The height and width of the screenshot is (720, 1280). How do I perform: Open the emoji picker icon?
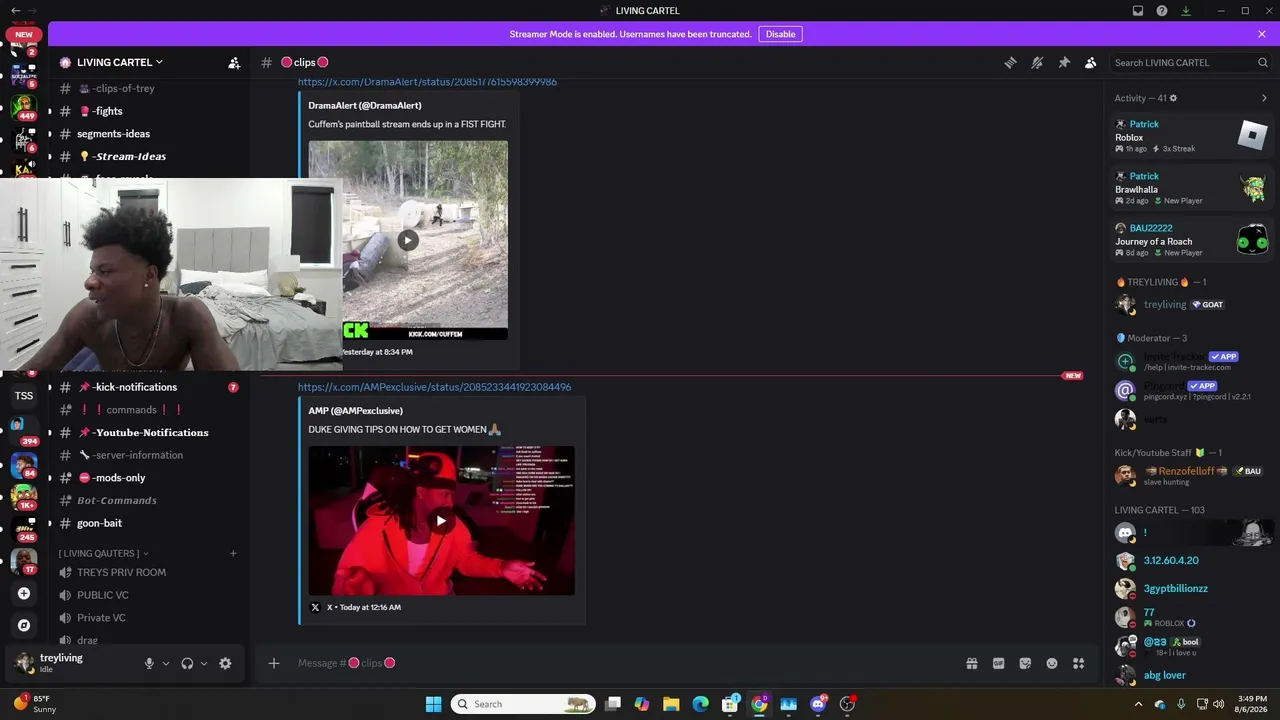point(1052,663)
